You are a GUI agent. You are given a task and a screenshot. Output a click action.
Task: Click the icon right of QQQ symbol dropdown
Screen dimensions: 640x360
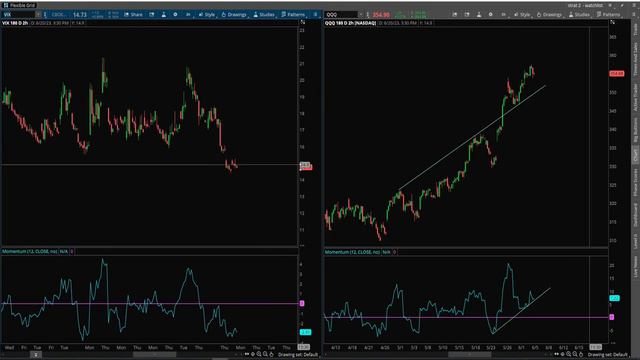368,15
